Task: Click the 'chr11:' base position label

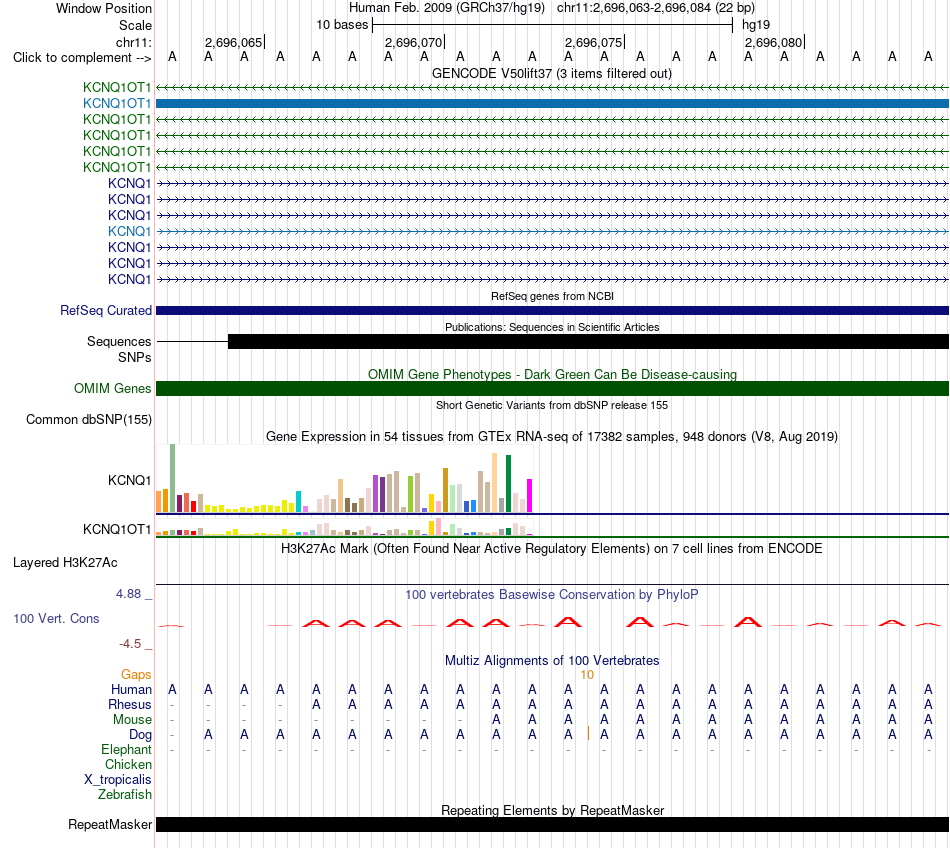Action: click(x=134, y=42)
